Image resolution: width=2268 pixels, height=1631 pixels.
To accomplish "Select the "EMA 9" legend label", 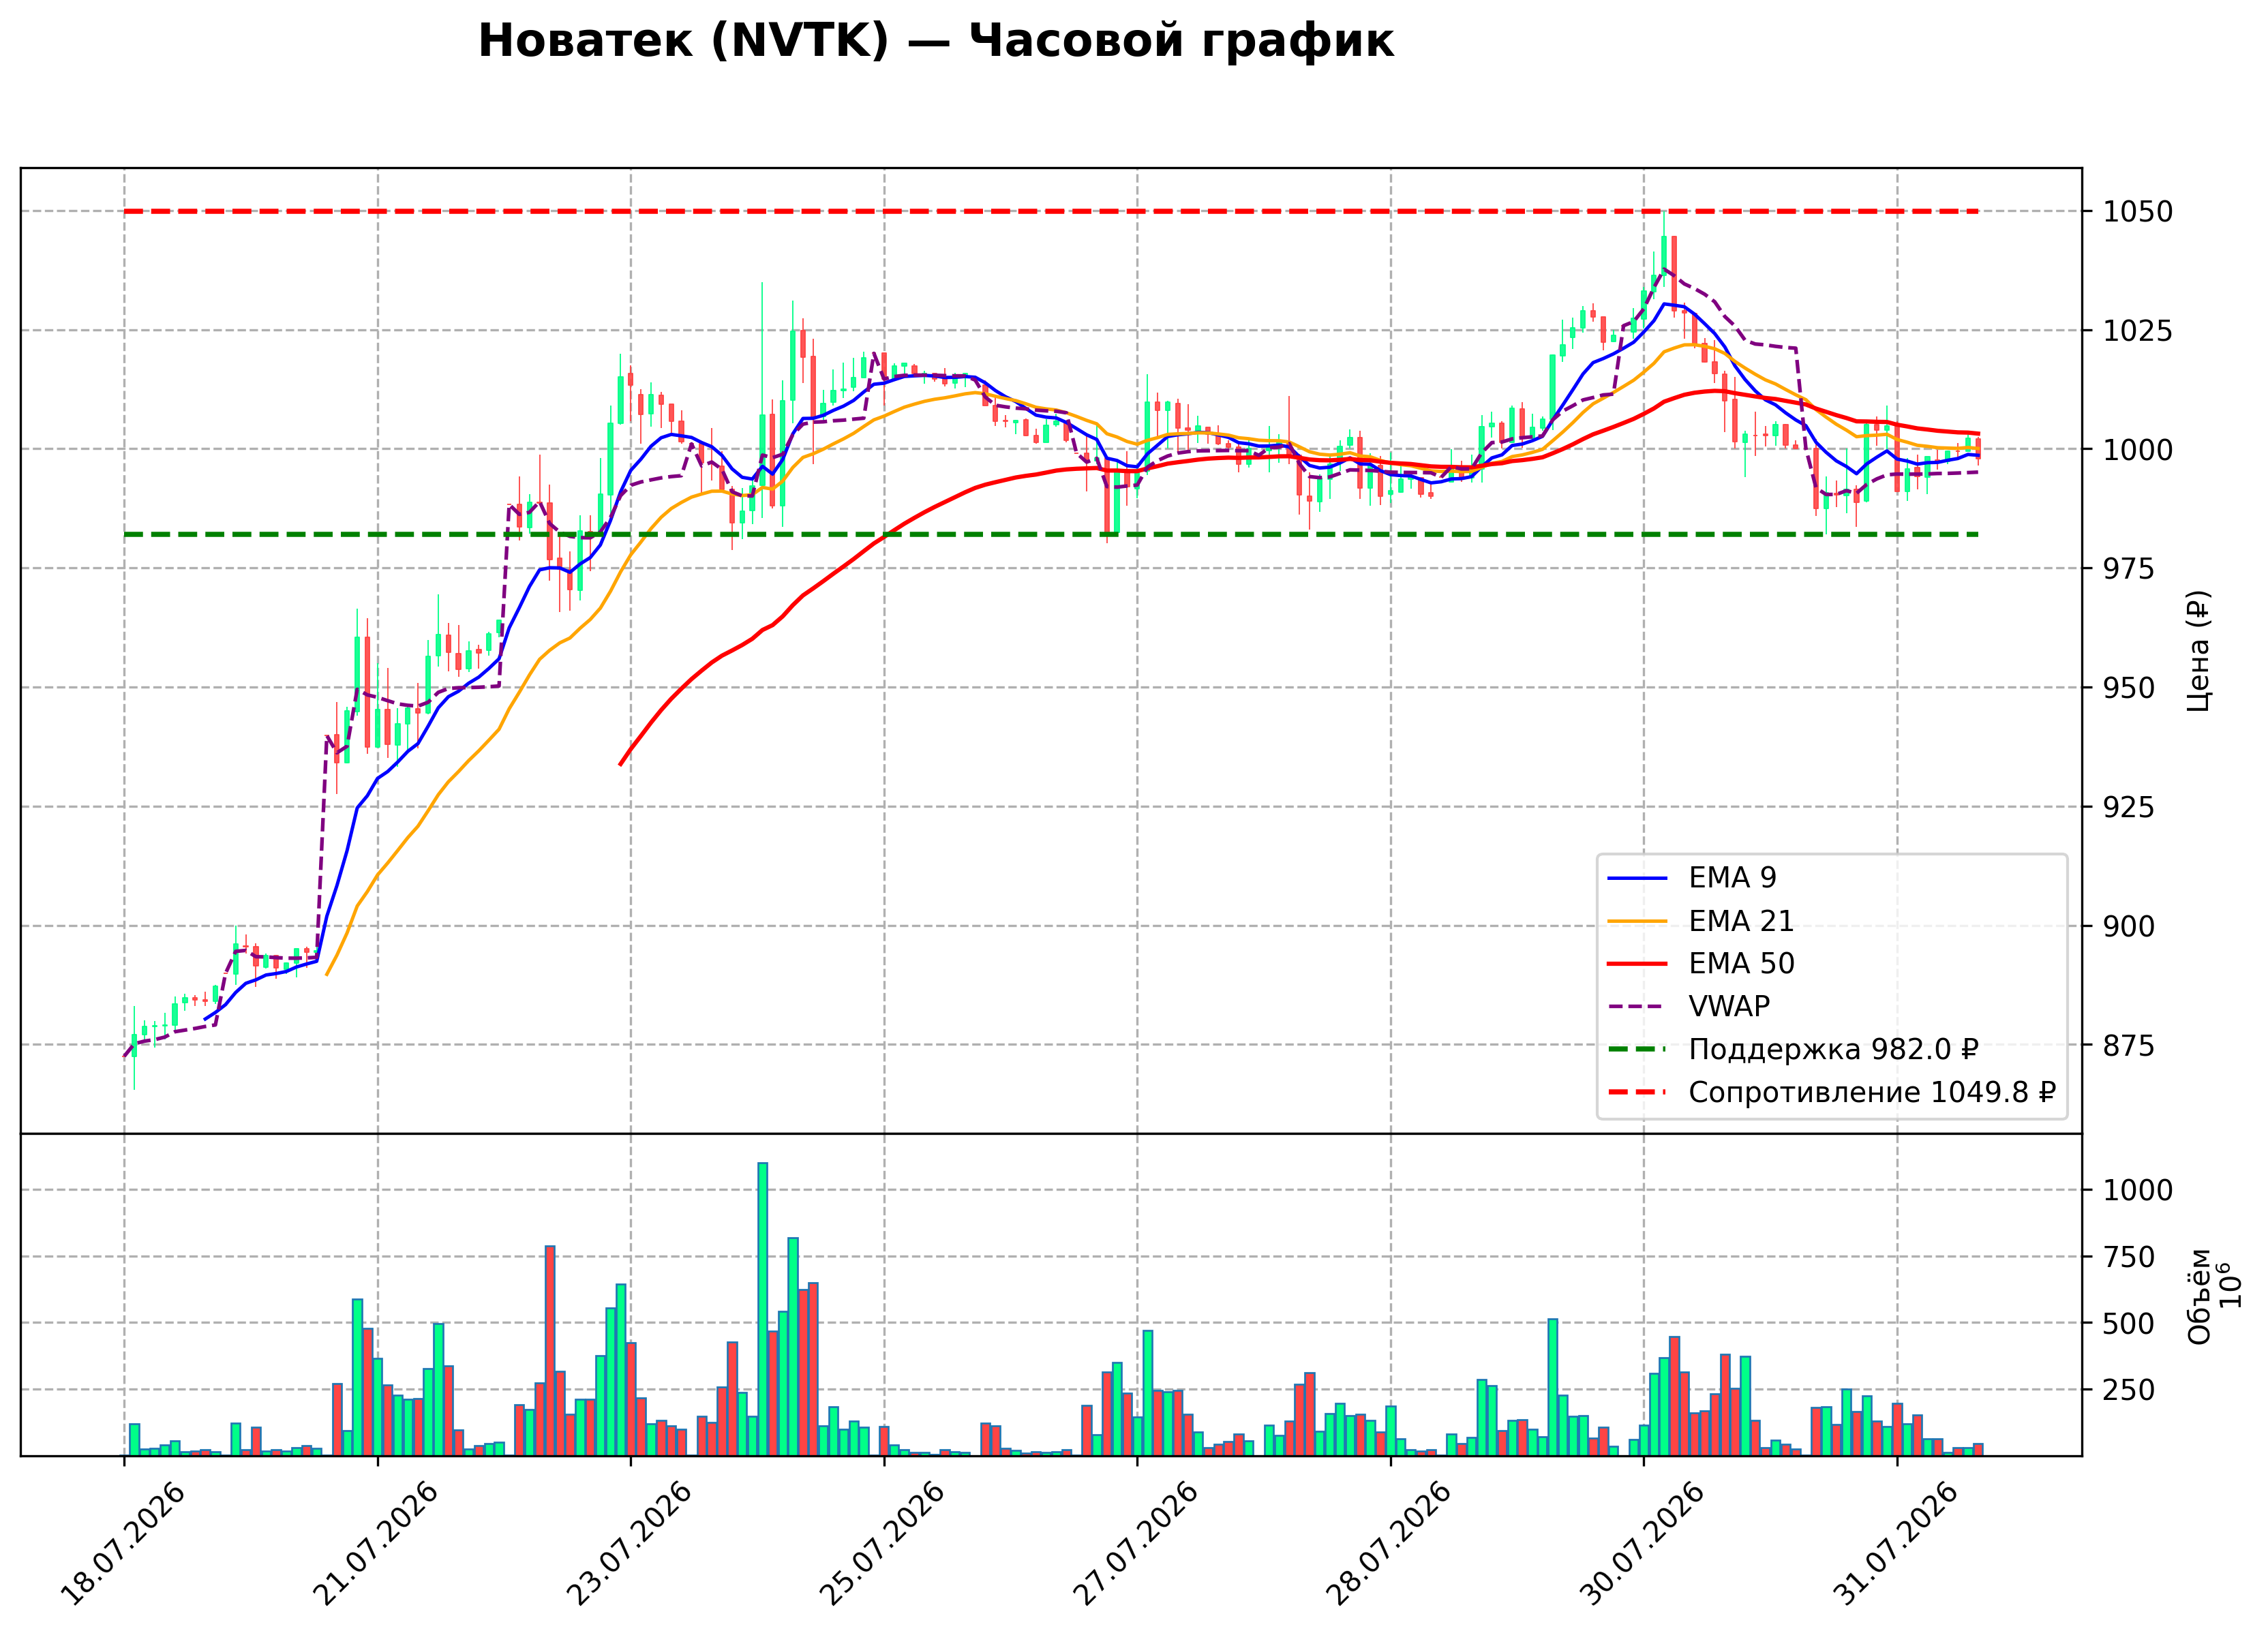I will 1732,878.
